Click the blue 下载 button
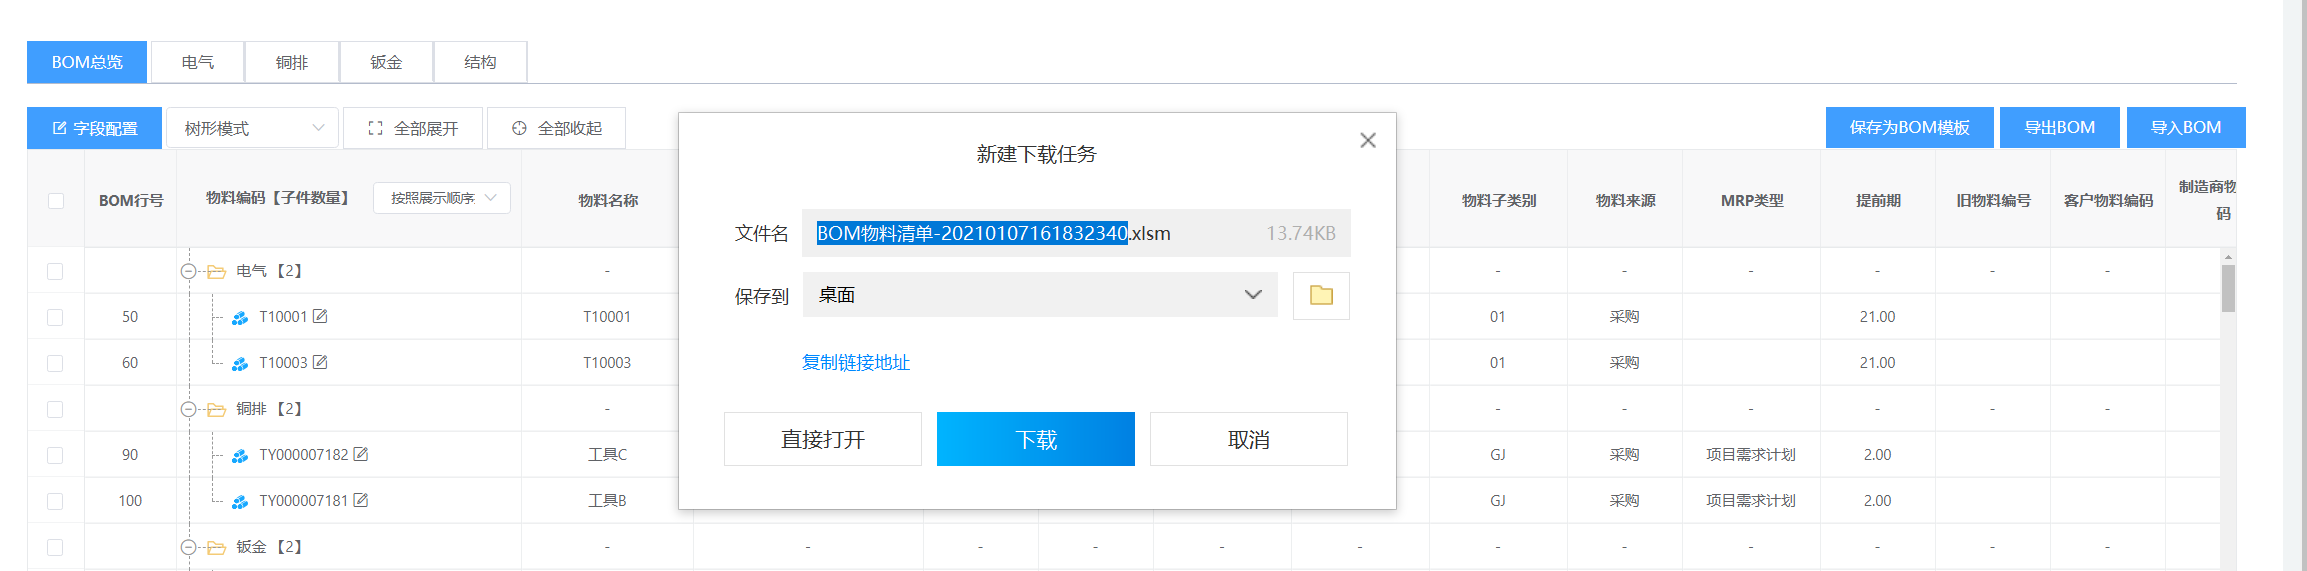 click(x=1035, y=439)
